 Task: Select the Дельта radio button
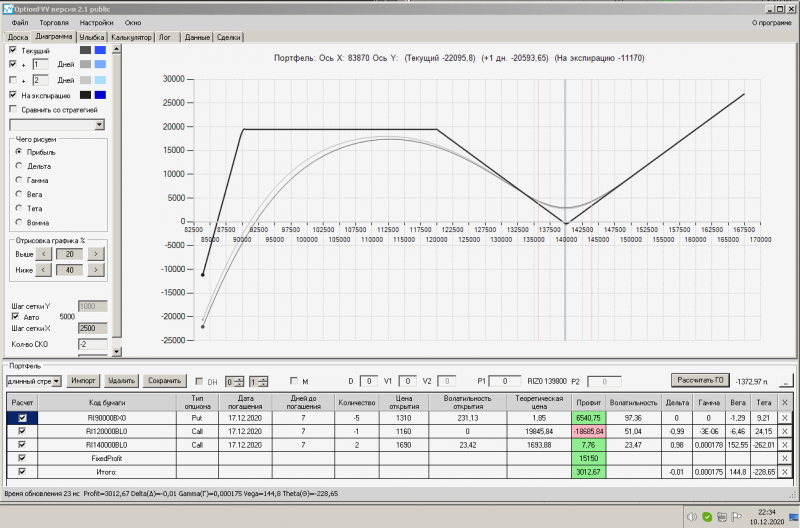point(19,166)
